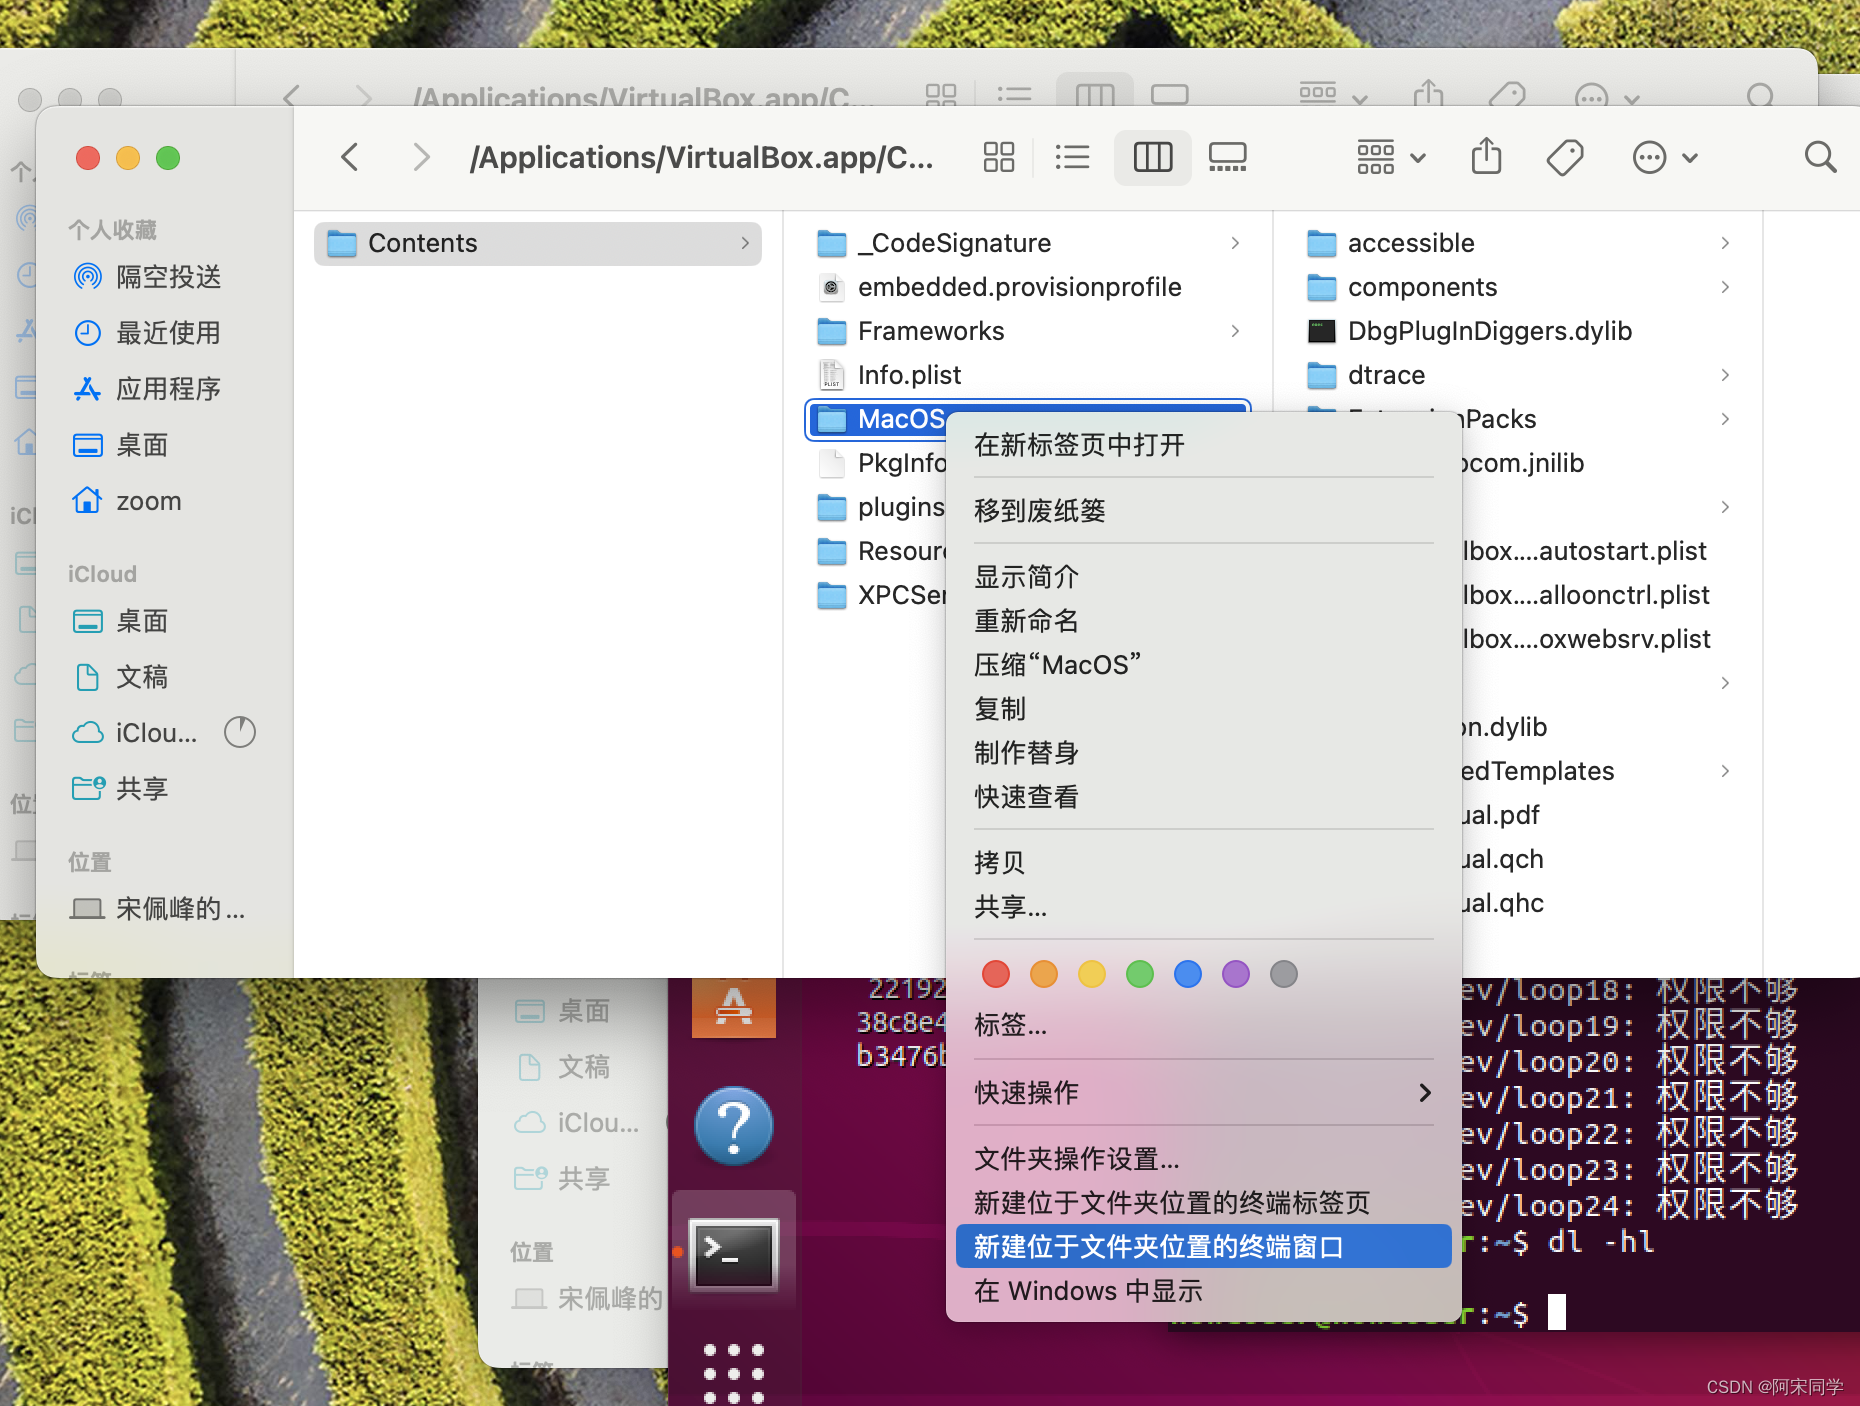This screenshot has width=1860, height=1406.
Task: Choose 重新命名 from context menu
Action: tap(1203, 621)
